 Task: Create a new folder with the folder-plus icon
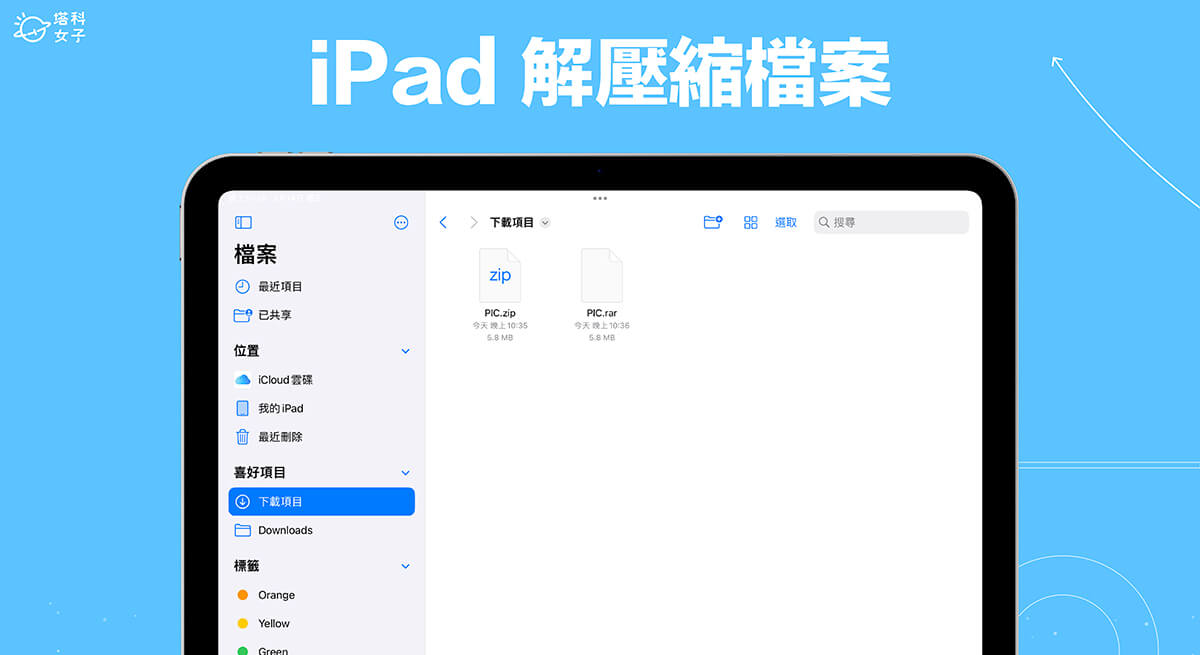[713, 223]
